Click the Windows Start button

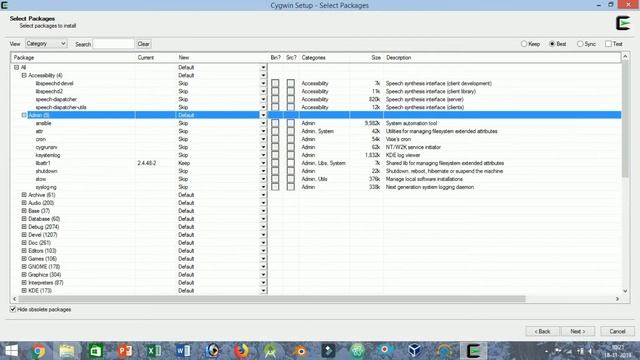point(11,351)
